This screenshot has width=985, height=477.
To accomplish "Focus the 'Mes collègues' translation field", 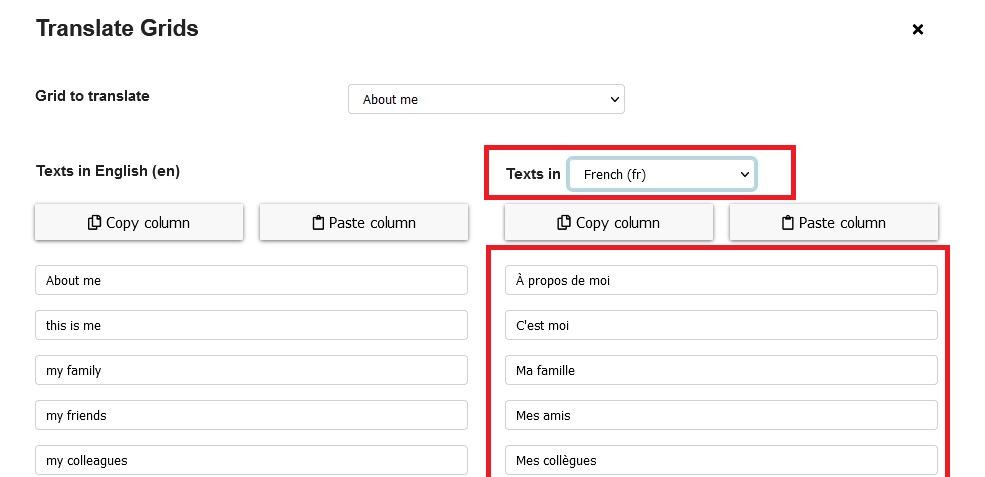I will click(x=721, y=460).
